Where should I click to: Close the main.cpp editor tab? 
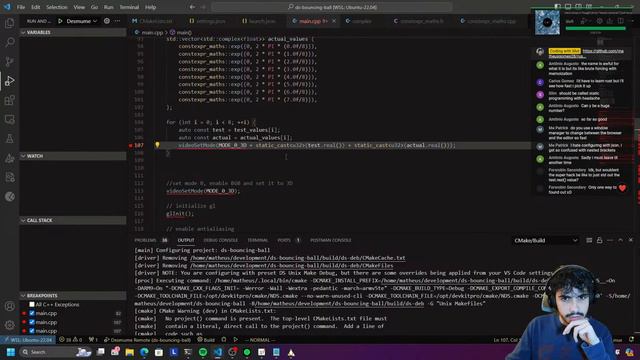334,21
